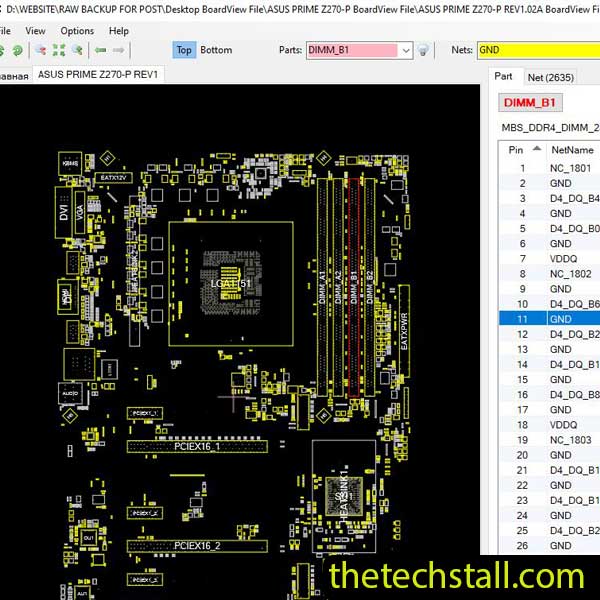
Task: Open the Help menu
Action: coord(119,31)
